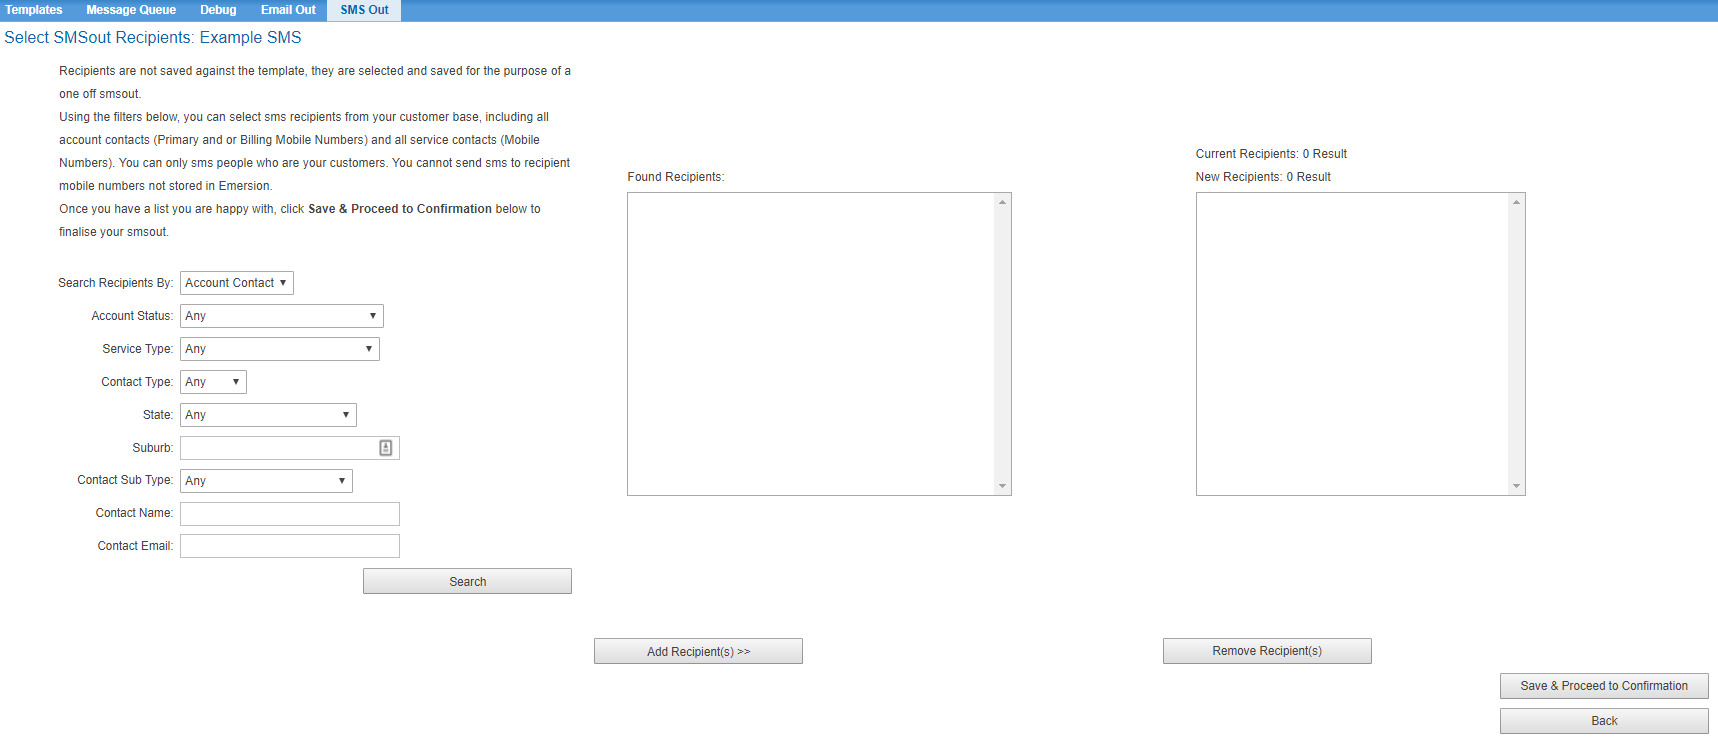This screenshot has height=737, width=1718.
Task: Switch to the Email Out tab
Action: click(288, 10)
